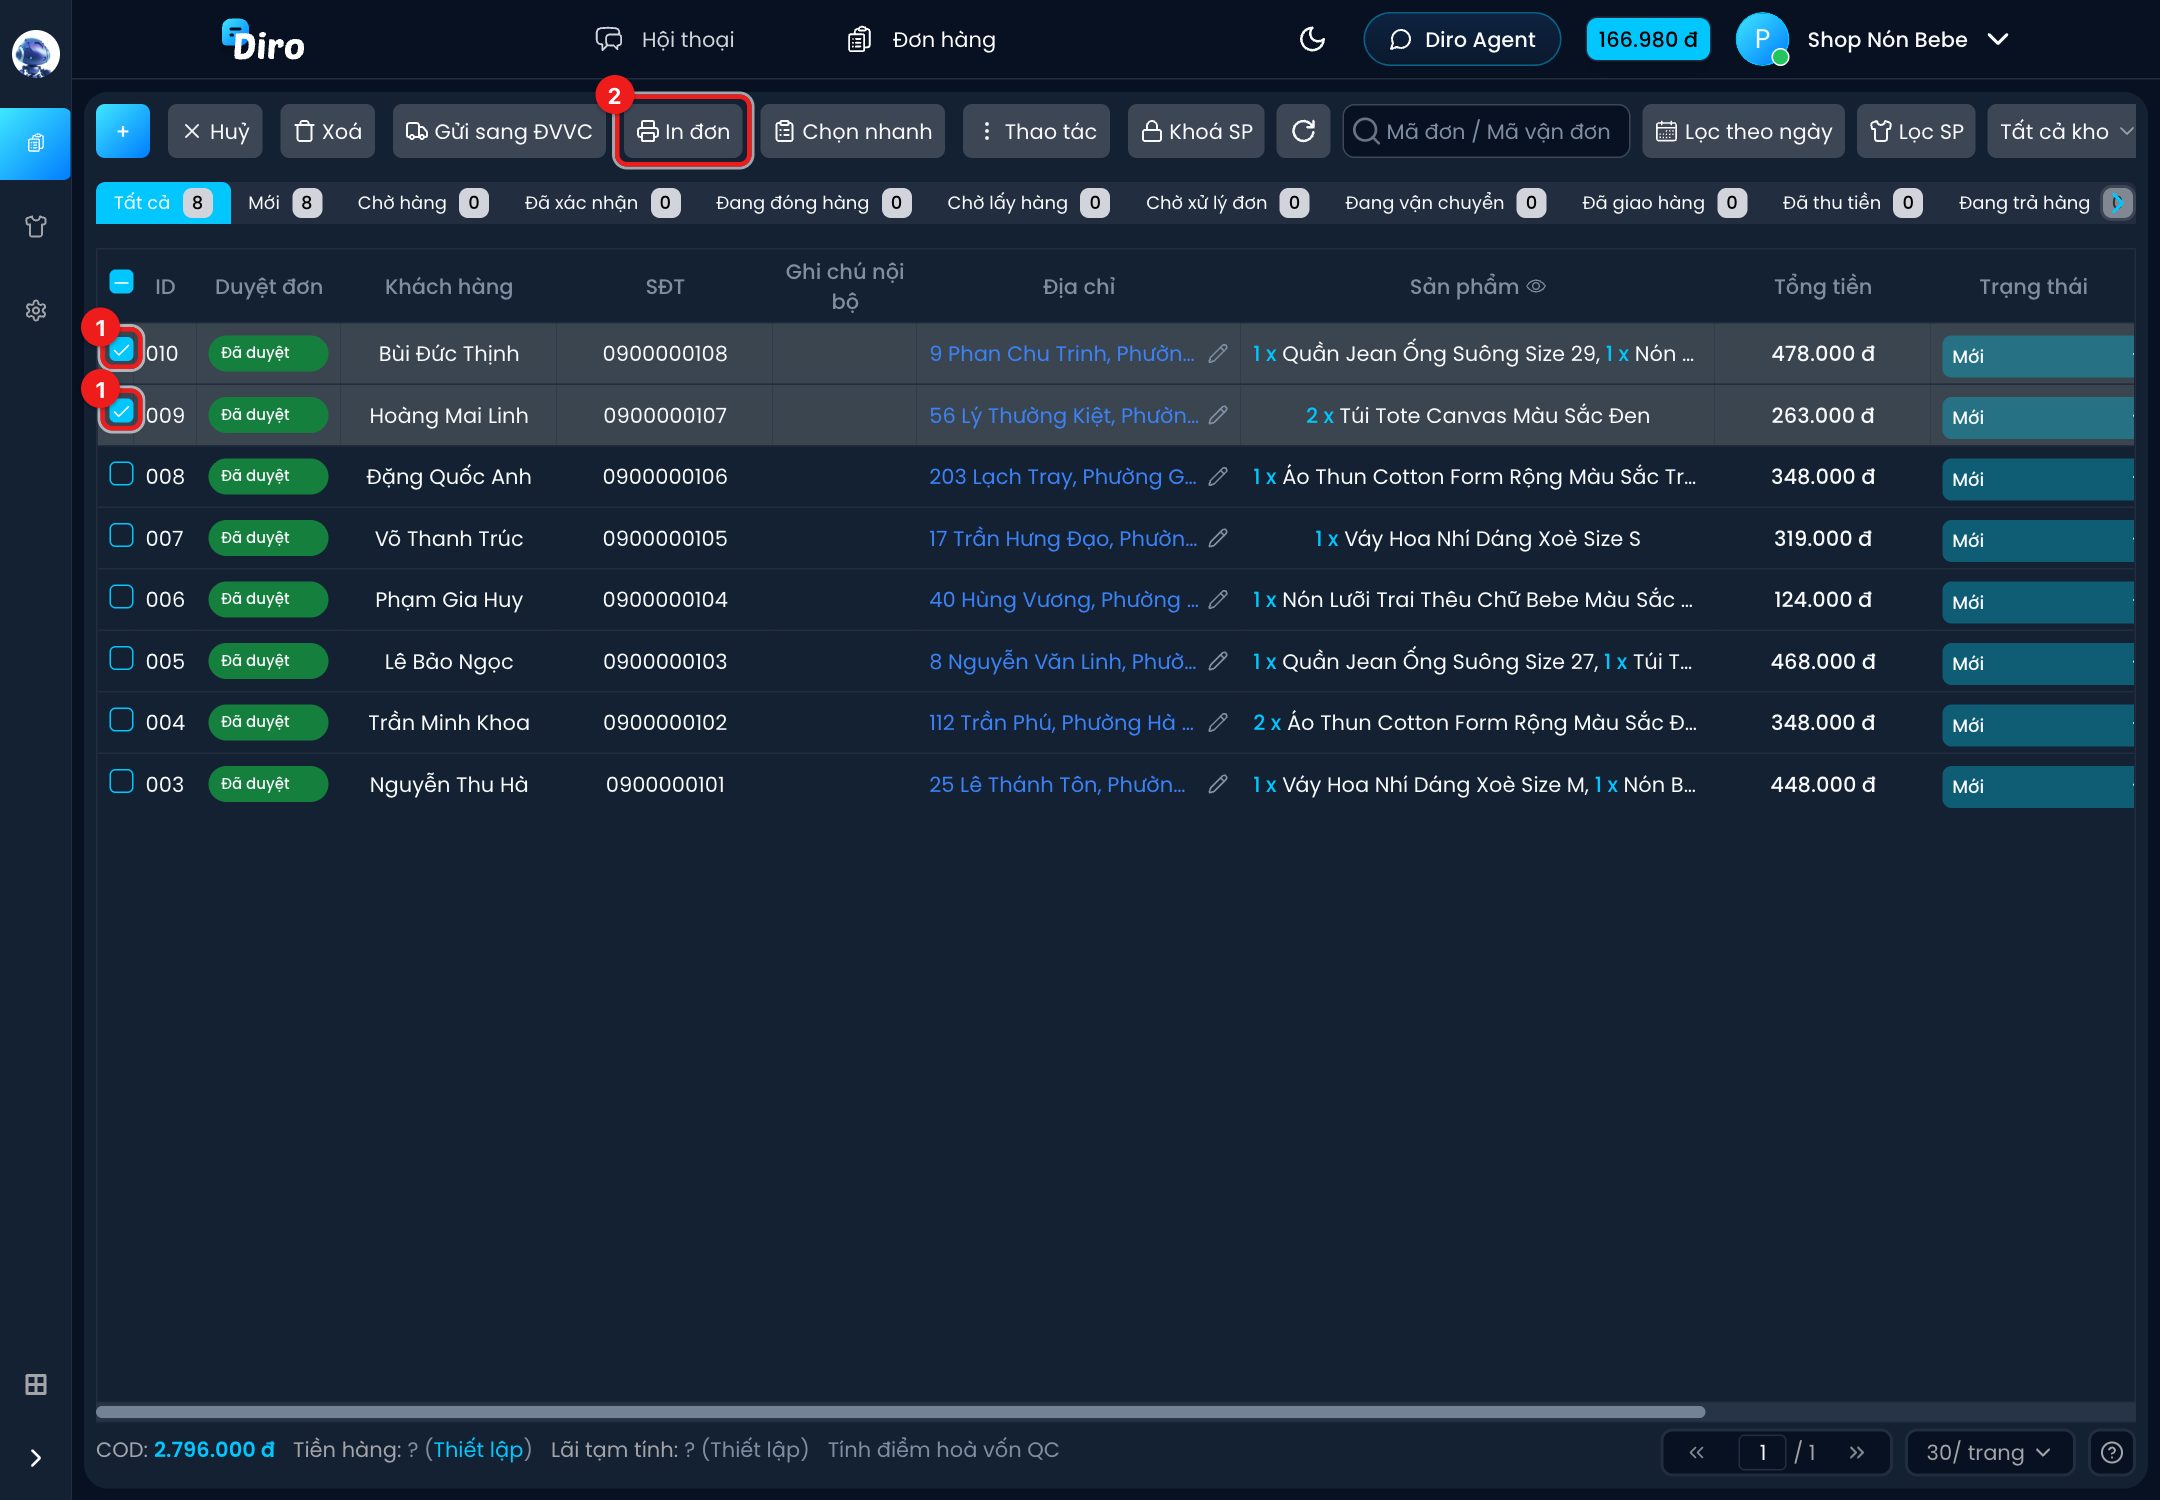2160x1500 pixels.
Task: Expand sidebar with bottom chevron arrow
Action: (36, 1458)
